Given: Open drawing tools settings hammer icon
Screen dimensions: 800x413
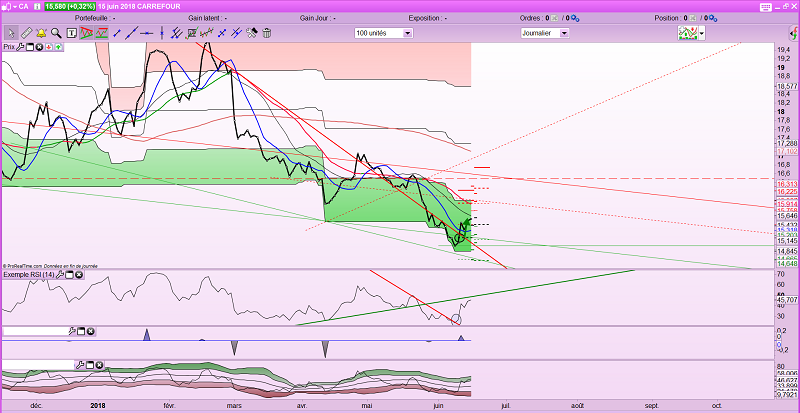Looking at the screenshot, I should click(x=252, y=33).
